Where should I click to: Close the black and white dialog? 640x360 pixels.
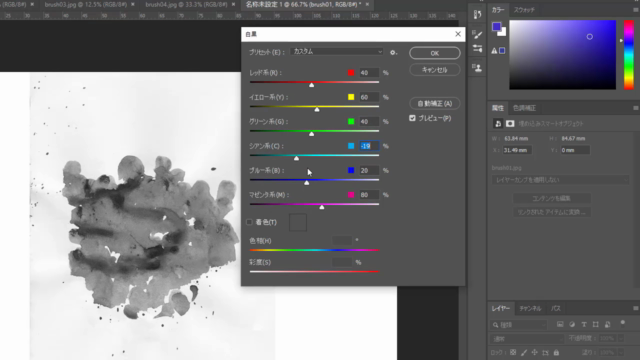tap(458, 34)
